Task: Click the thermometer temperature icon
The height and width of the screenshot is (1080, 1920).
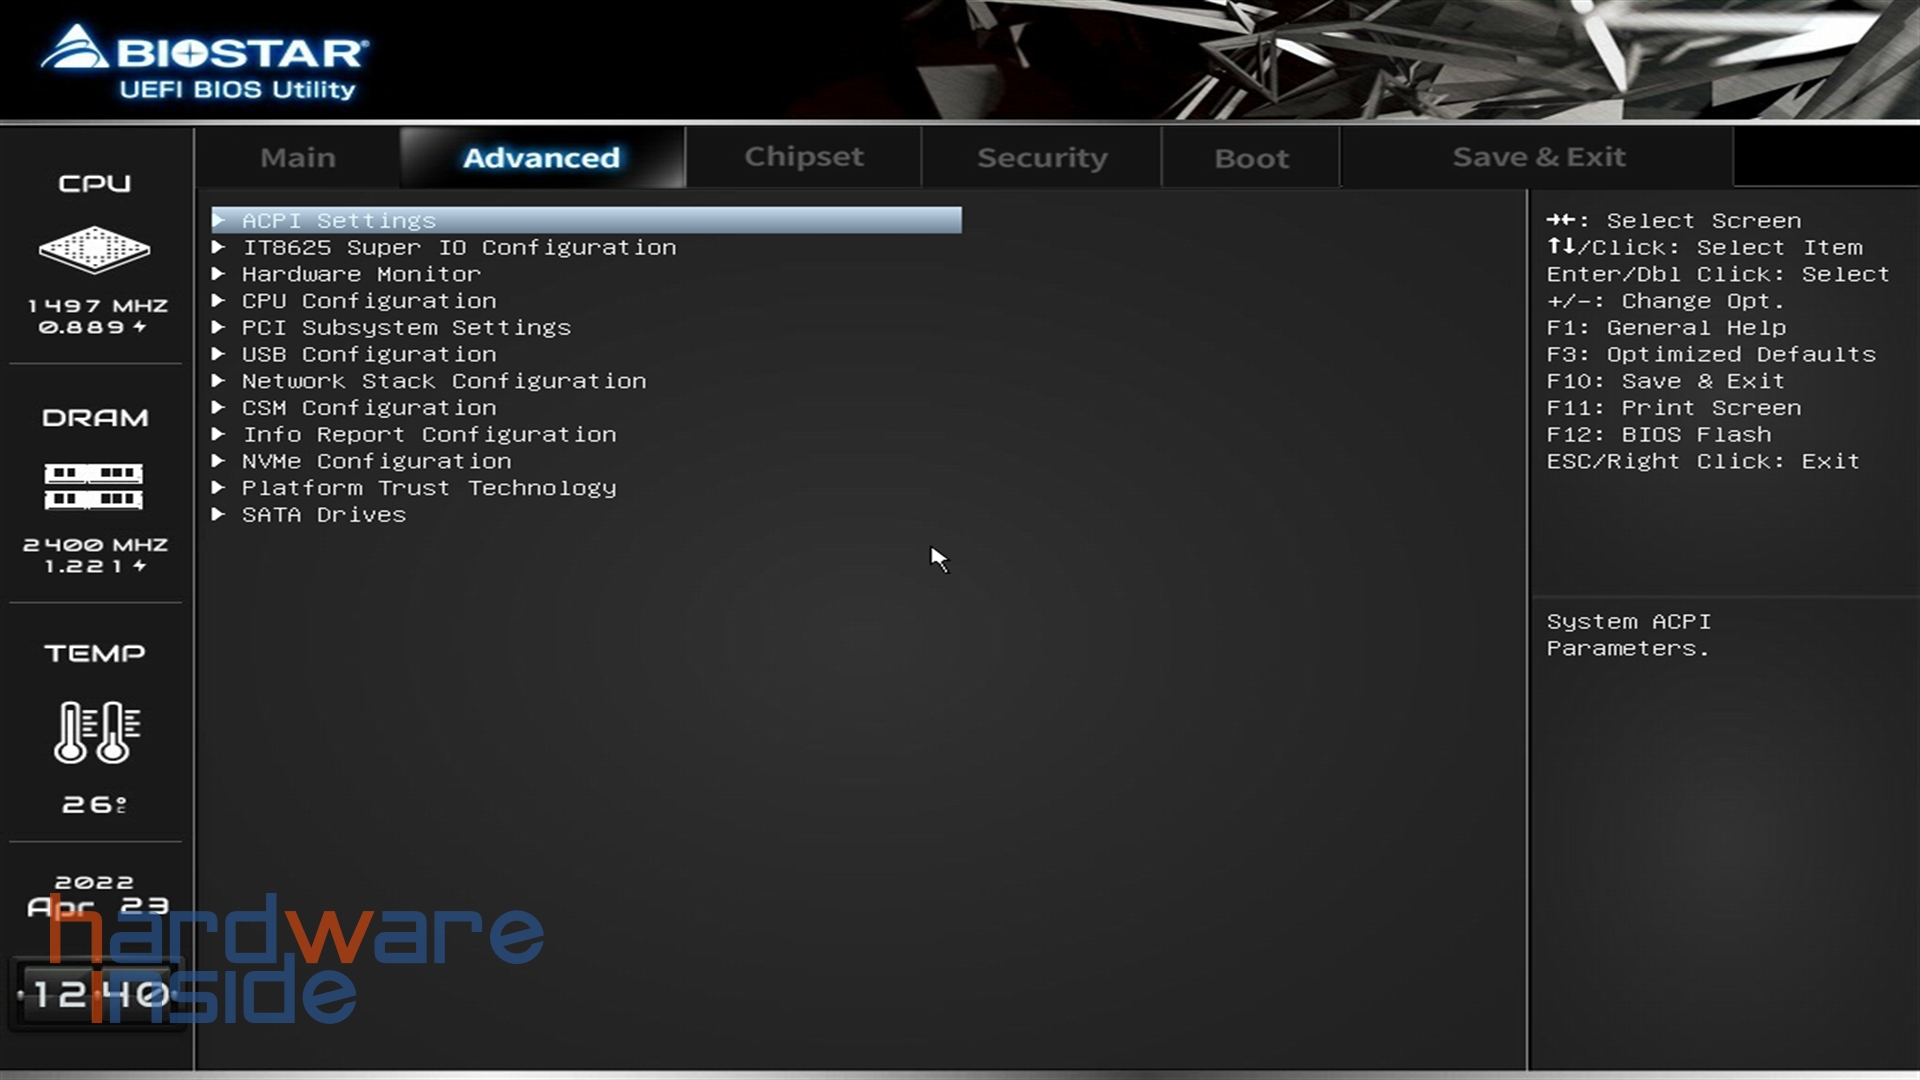Action: tap(97, 732)
